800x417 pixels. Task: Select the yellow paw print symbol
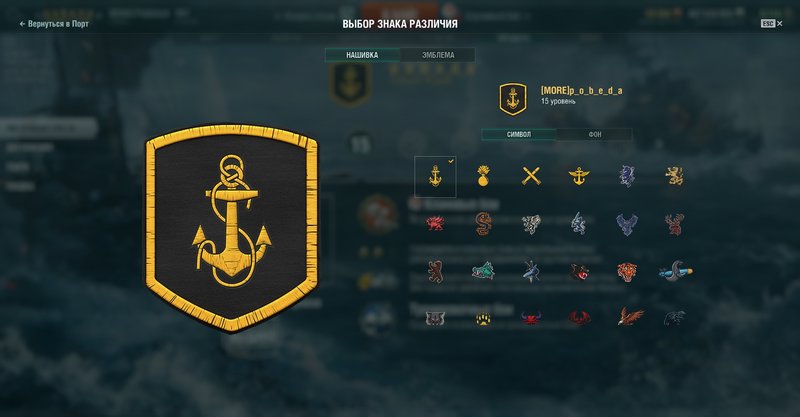pyautogui.click(x=483, y=319)
